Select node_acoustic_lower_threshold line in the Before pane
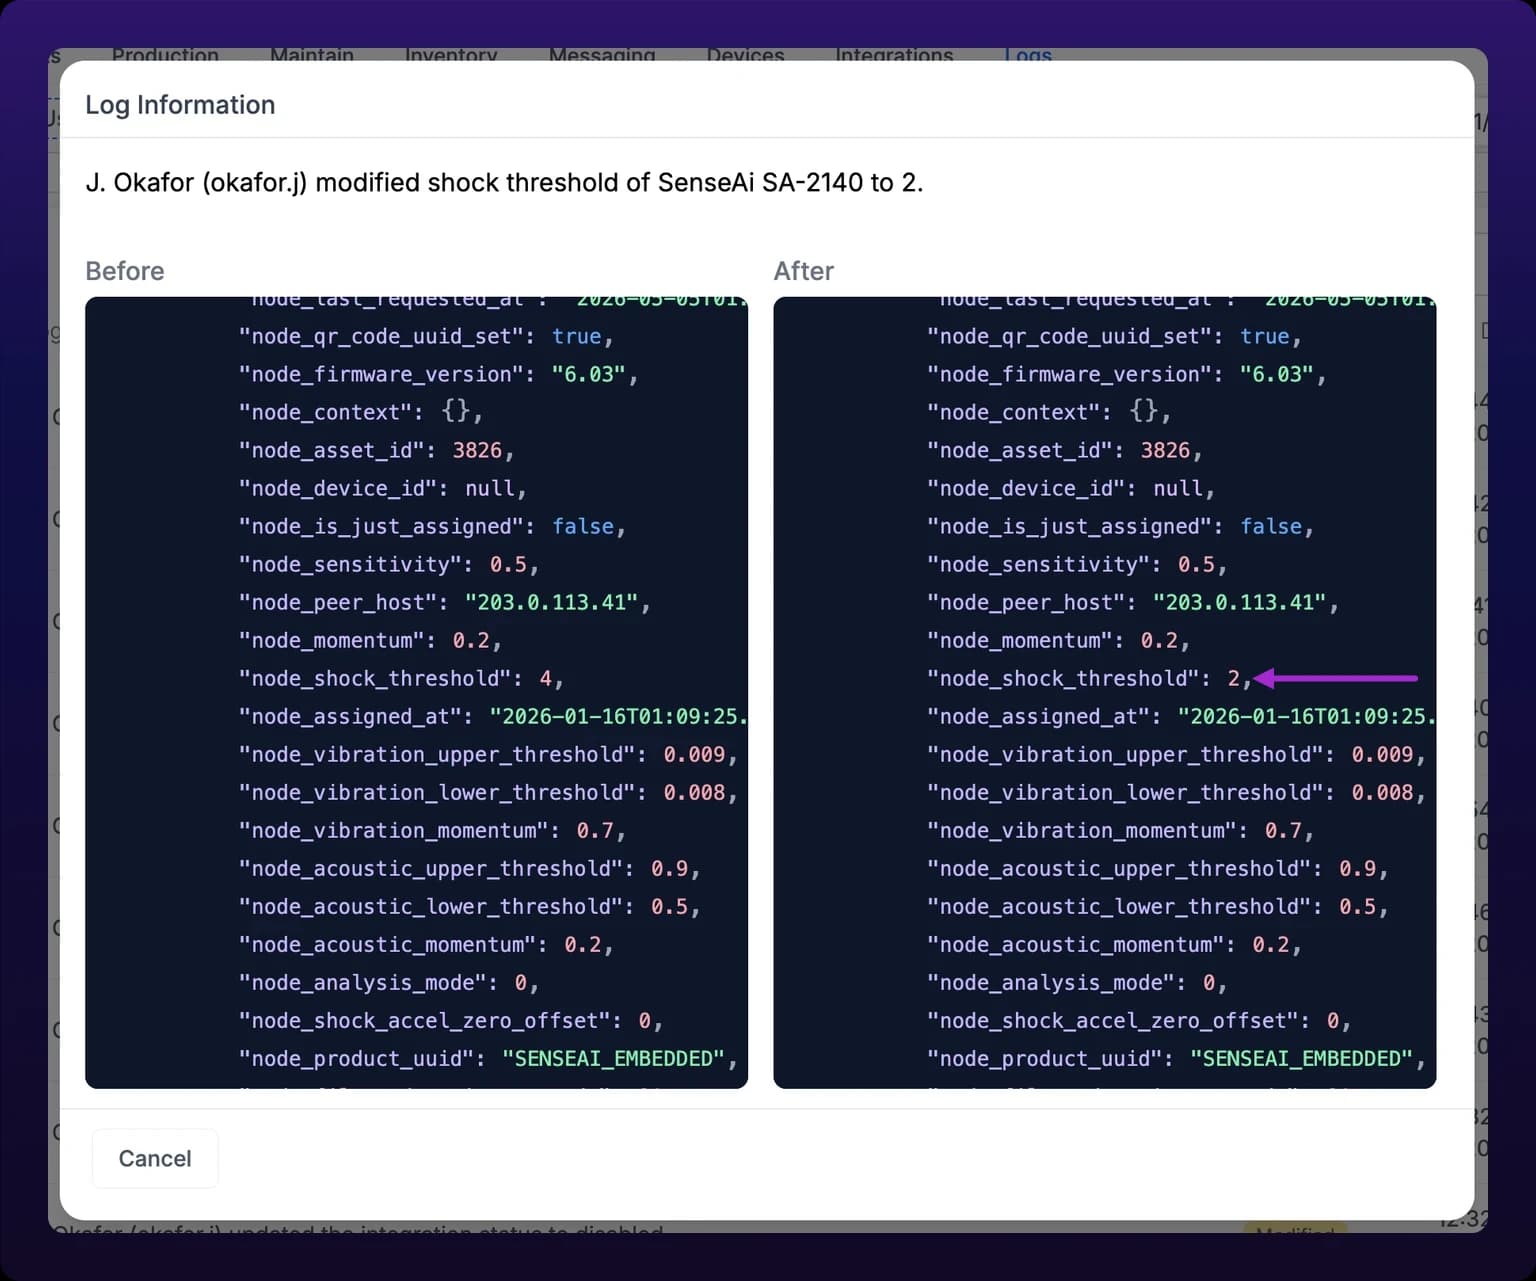The image size is (1536, 1281). click(x=469, y=907)
